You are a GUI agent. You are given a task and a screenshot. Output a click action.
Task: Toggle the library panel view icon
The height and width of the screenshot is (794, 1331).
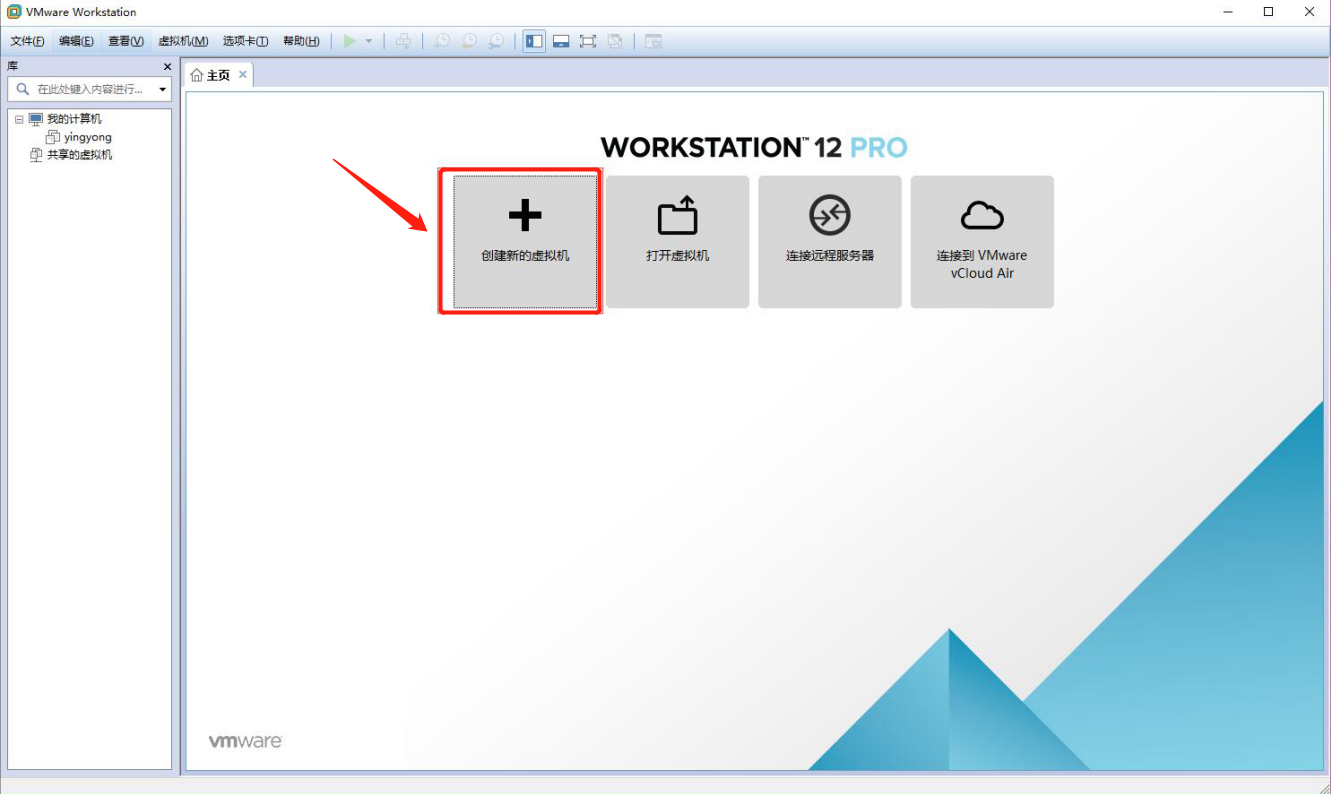coord(535,41)
